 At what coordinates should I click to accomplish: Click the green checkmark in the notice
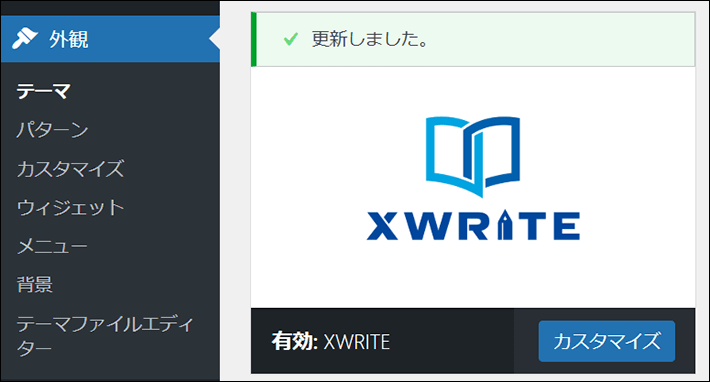pyautogui.click(x=291, y=39)
